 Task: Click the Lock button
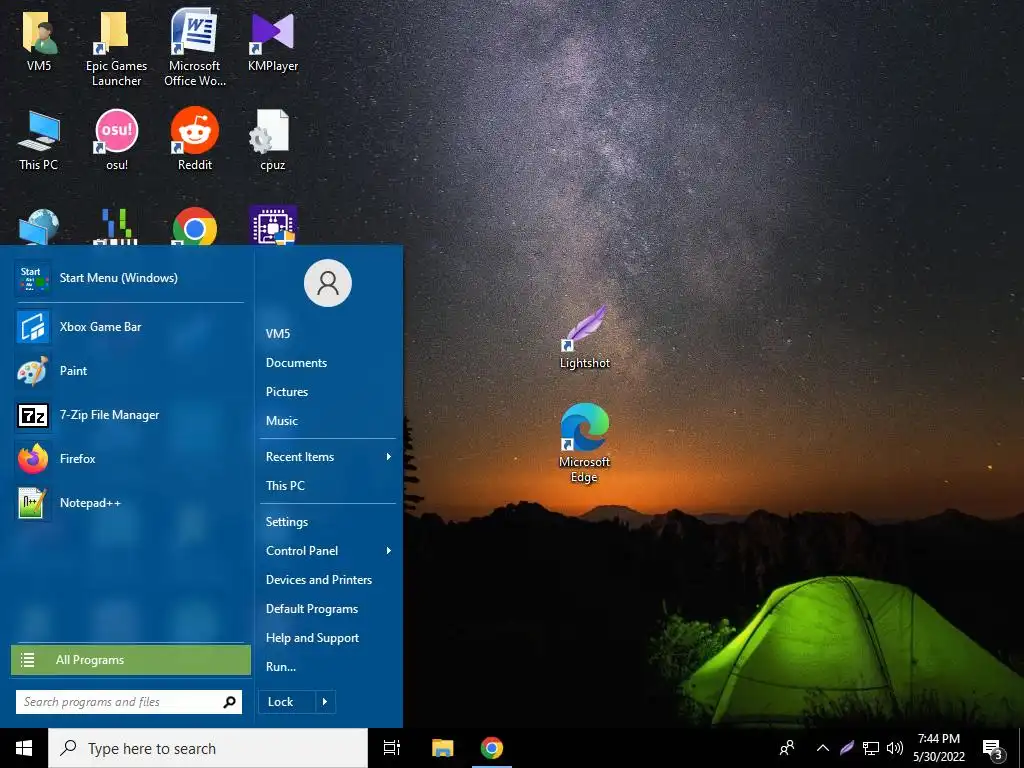[x=287, y=702]
